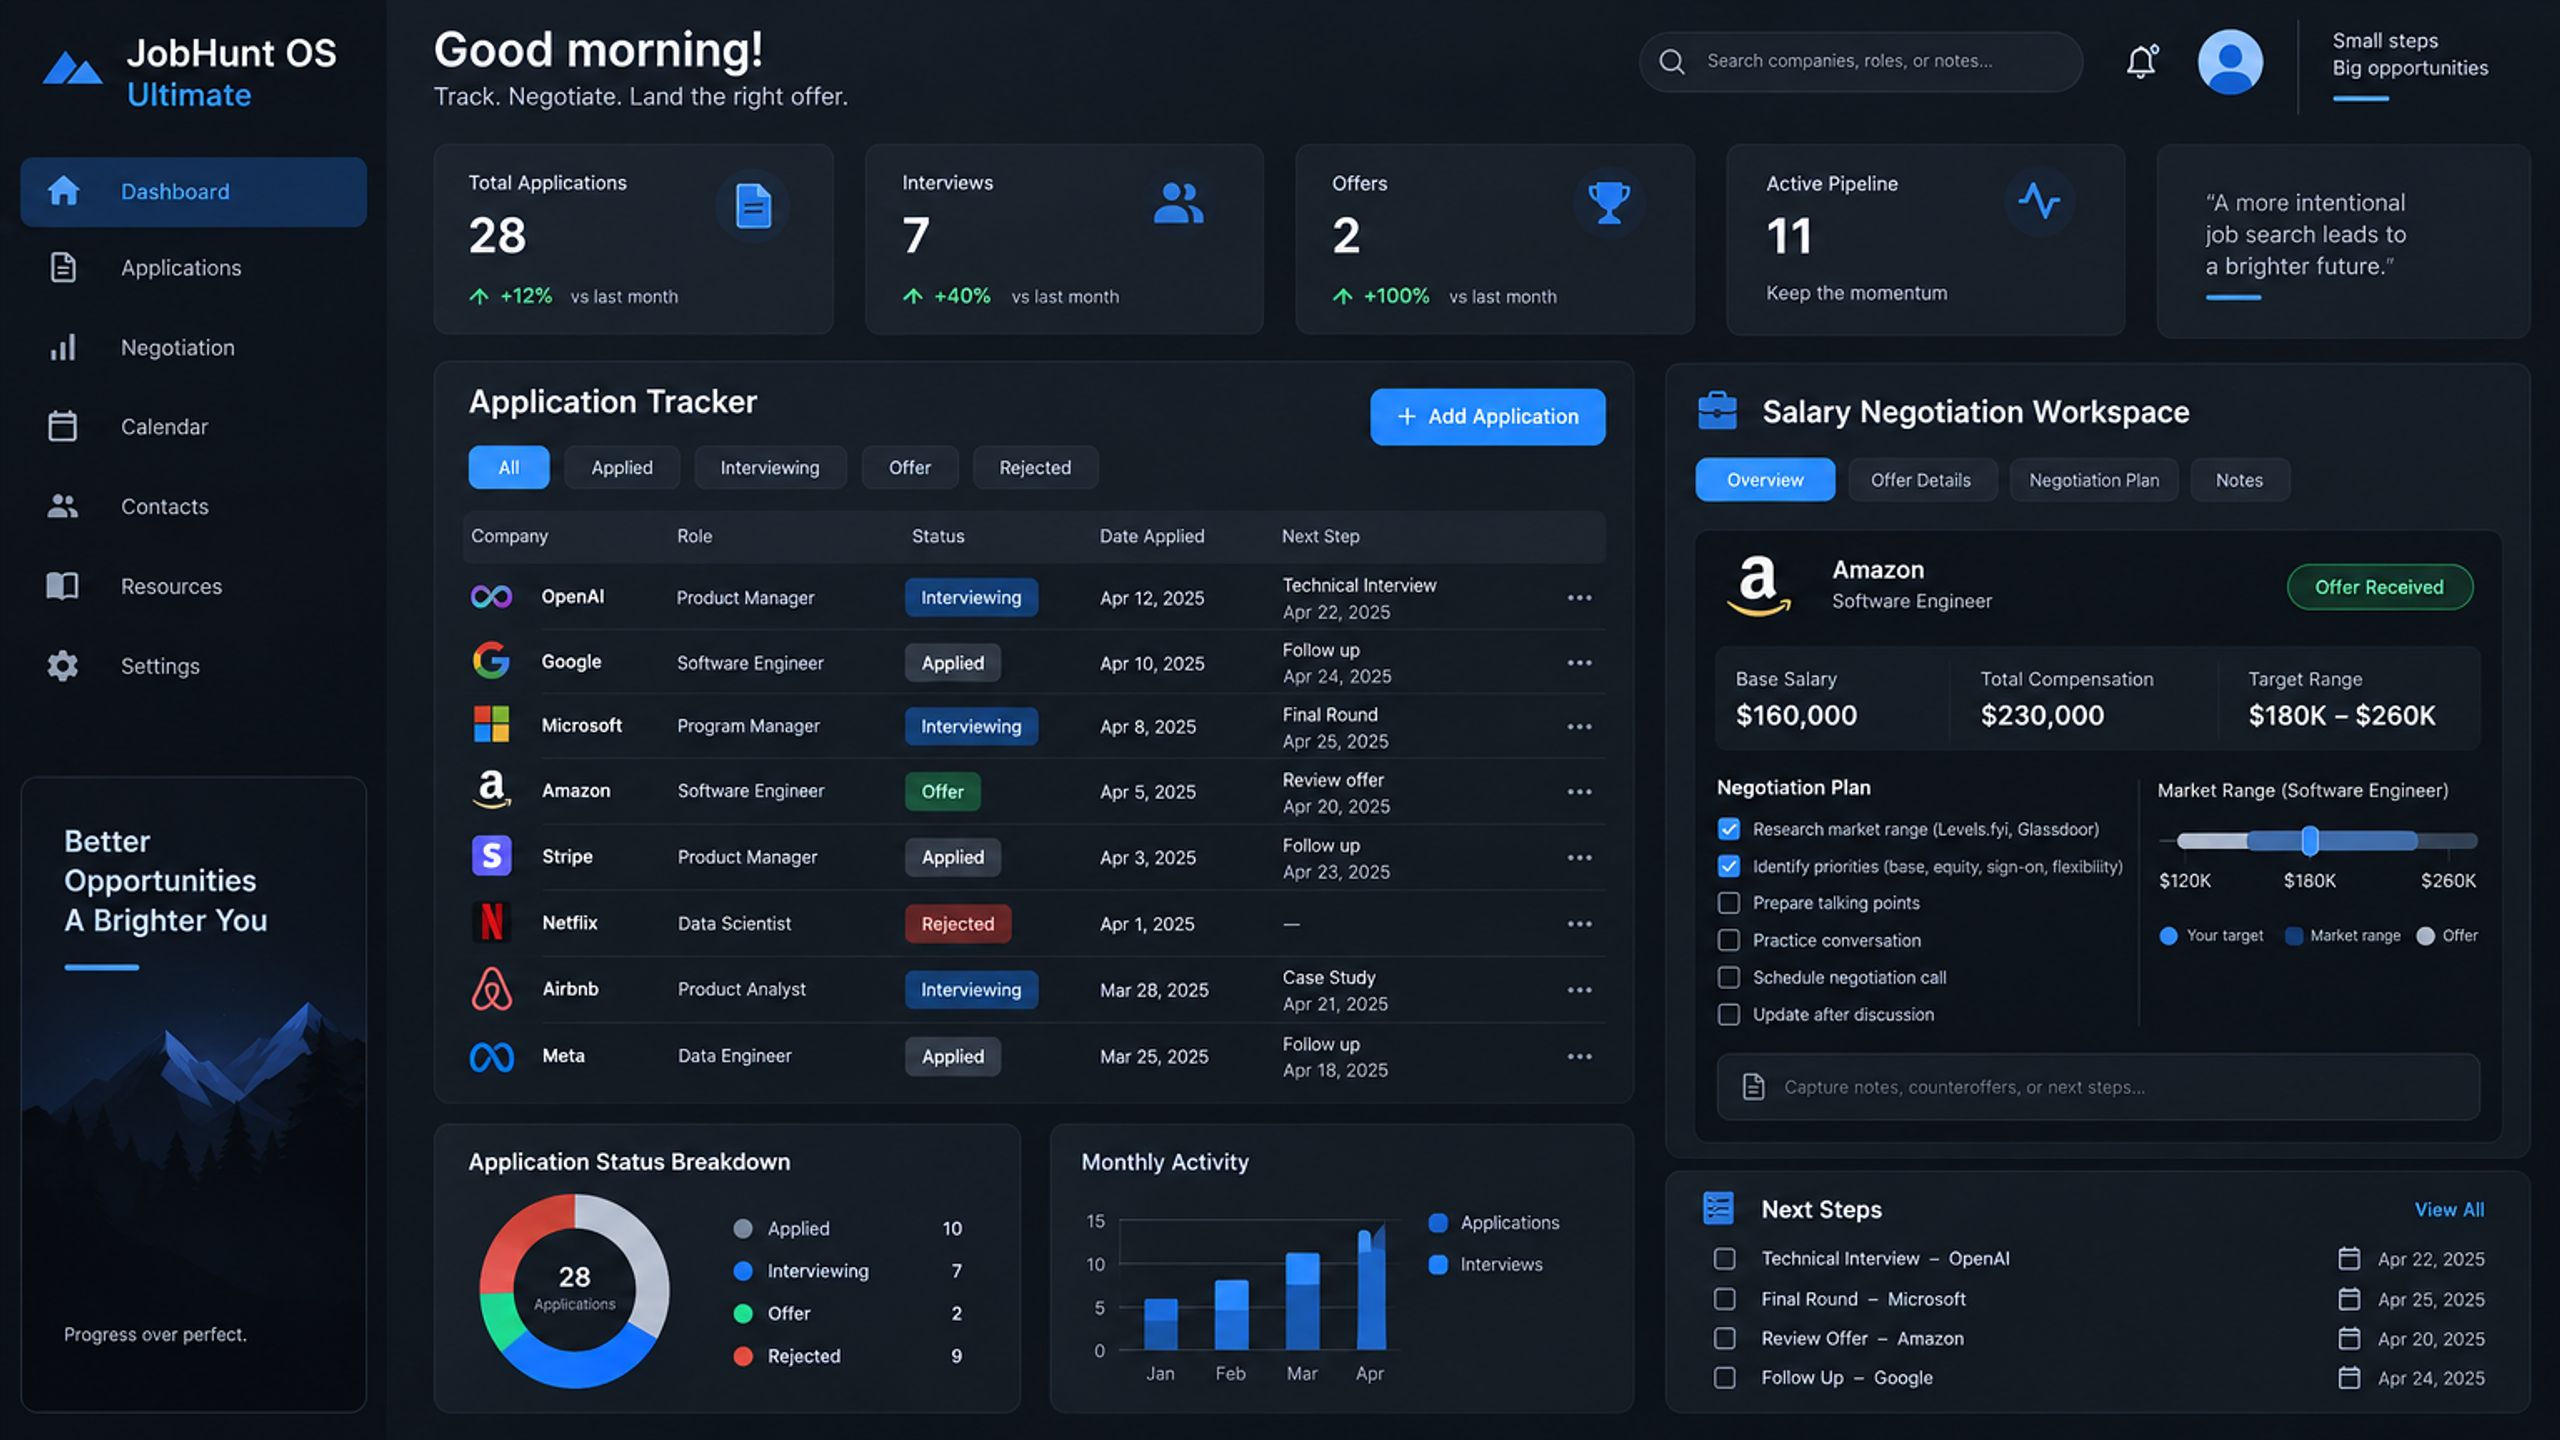This screenshot has width=2560, height=1440.
Task: Switch to Offer Details tab
Action: (x=1921, y=480)
